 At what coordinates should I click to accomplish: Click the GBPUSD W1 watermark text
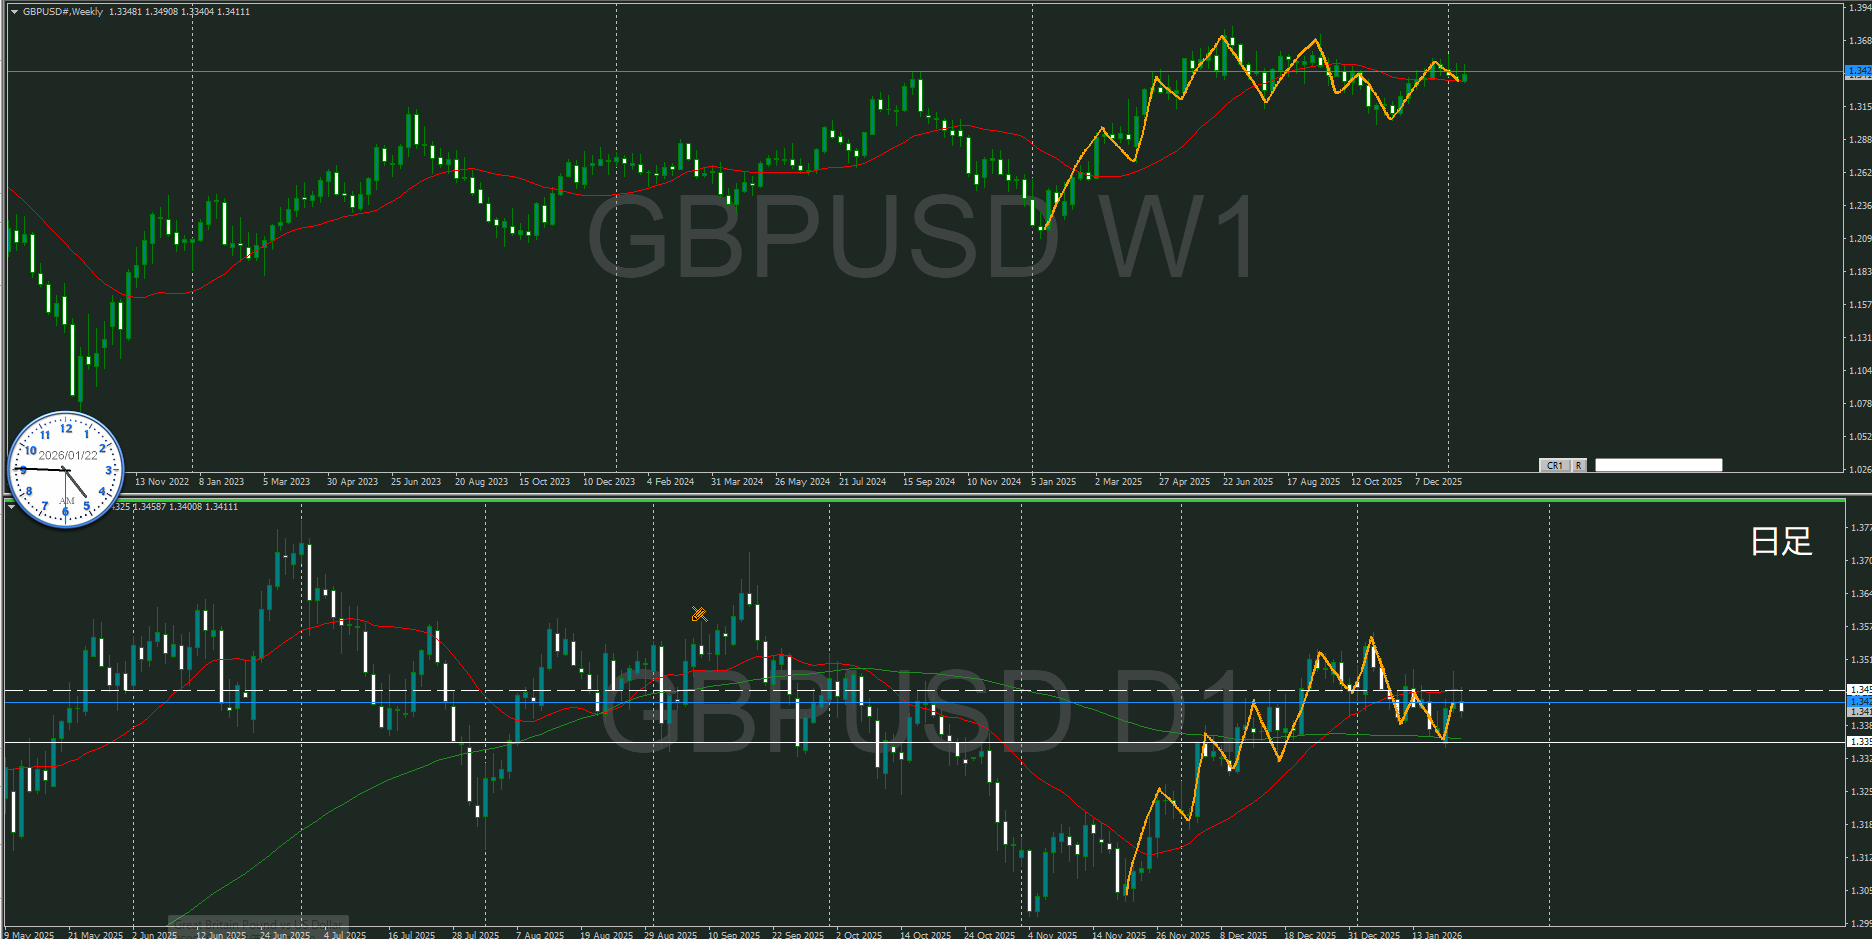click(920, 238)
